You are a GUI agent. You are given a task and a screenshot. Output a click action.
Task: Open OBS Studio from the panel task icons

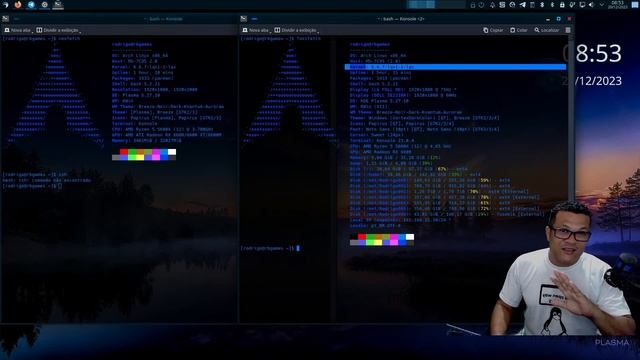pos(44,5)
